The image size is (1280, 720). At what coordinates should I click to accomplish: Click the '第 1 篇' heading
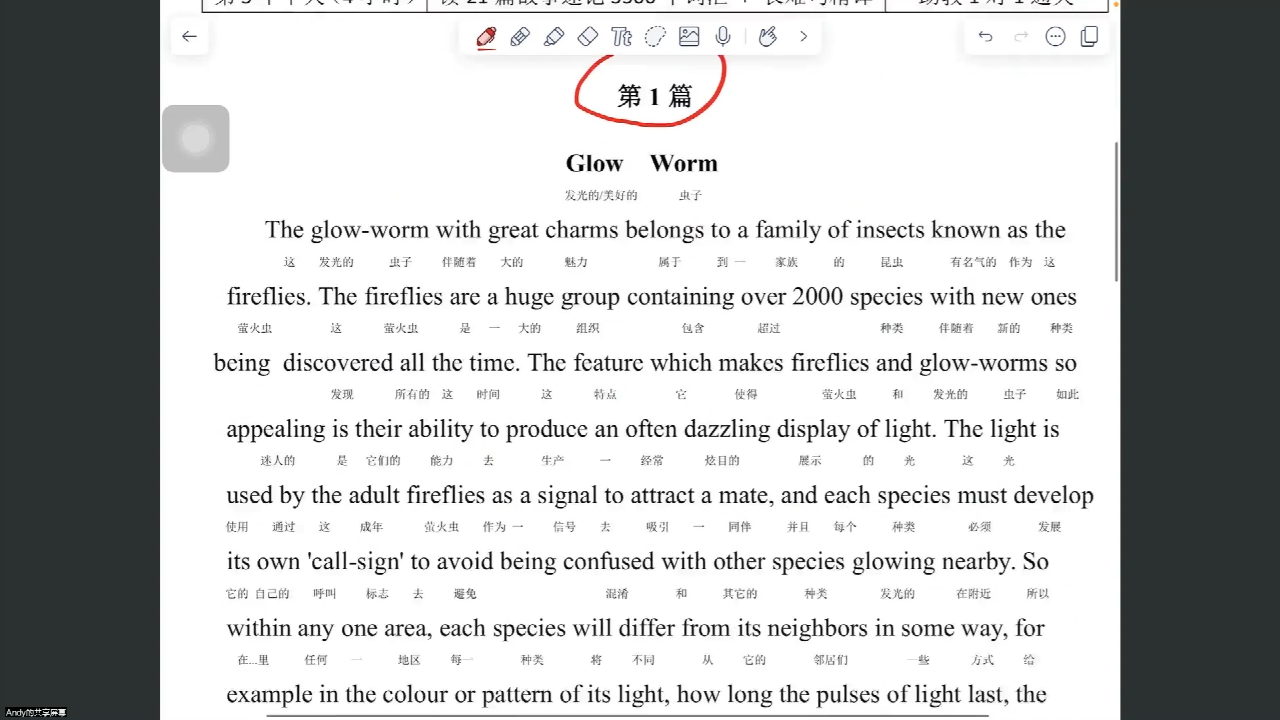(x=655, y=96)
